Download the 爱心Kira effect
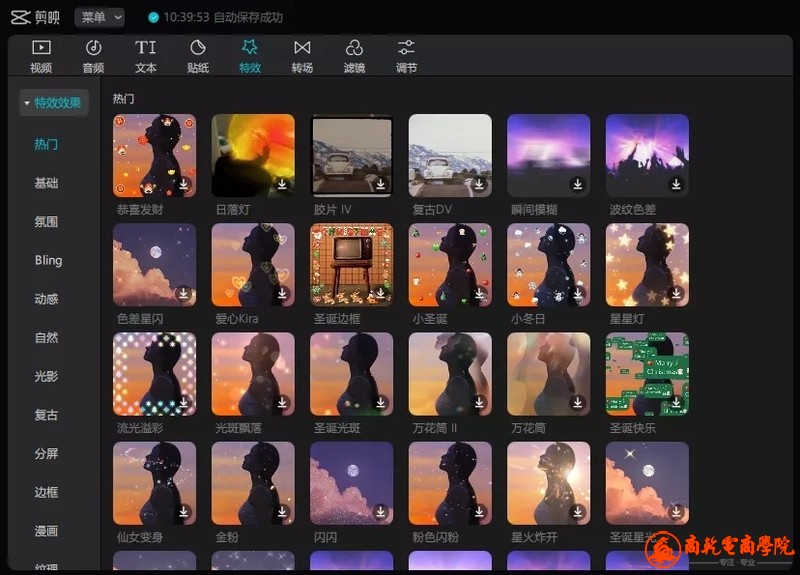800x575 pixels. point(282,293)
